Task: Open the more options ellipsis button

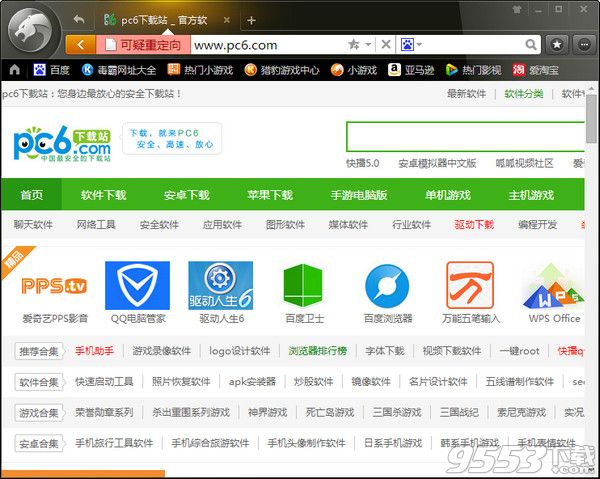Action: (x=584, y=45)
